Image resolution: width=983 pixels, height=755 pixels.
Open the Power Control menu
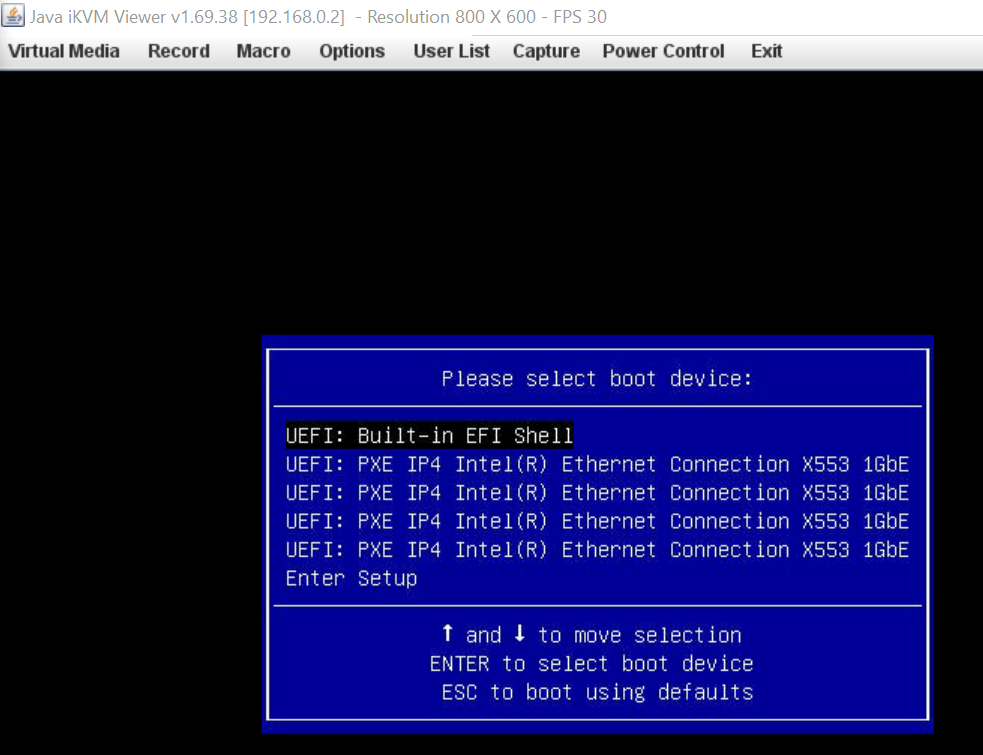(x=663, y=51)
